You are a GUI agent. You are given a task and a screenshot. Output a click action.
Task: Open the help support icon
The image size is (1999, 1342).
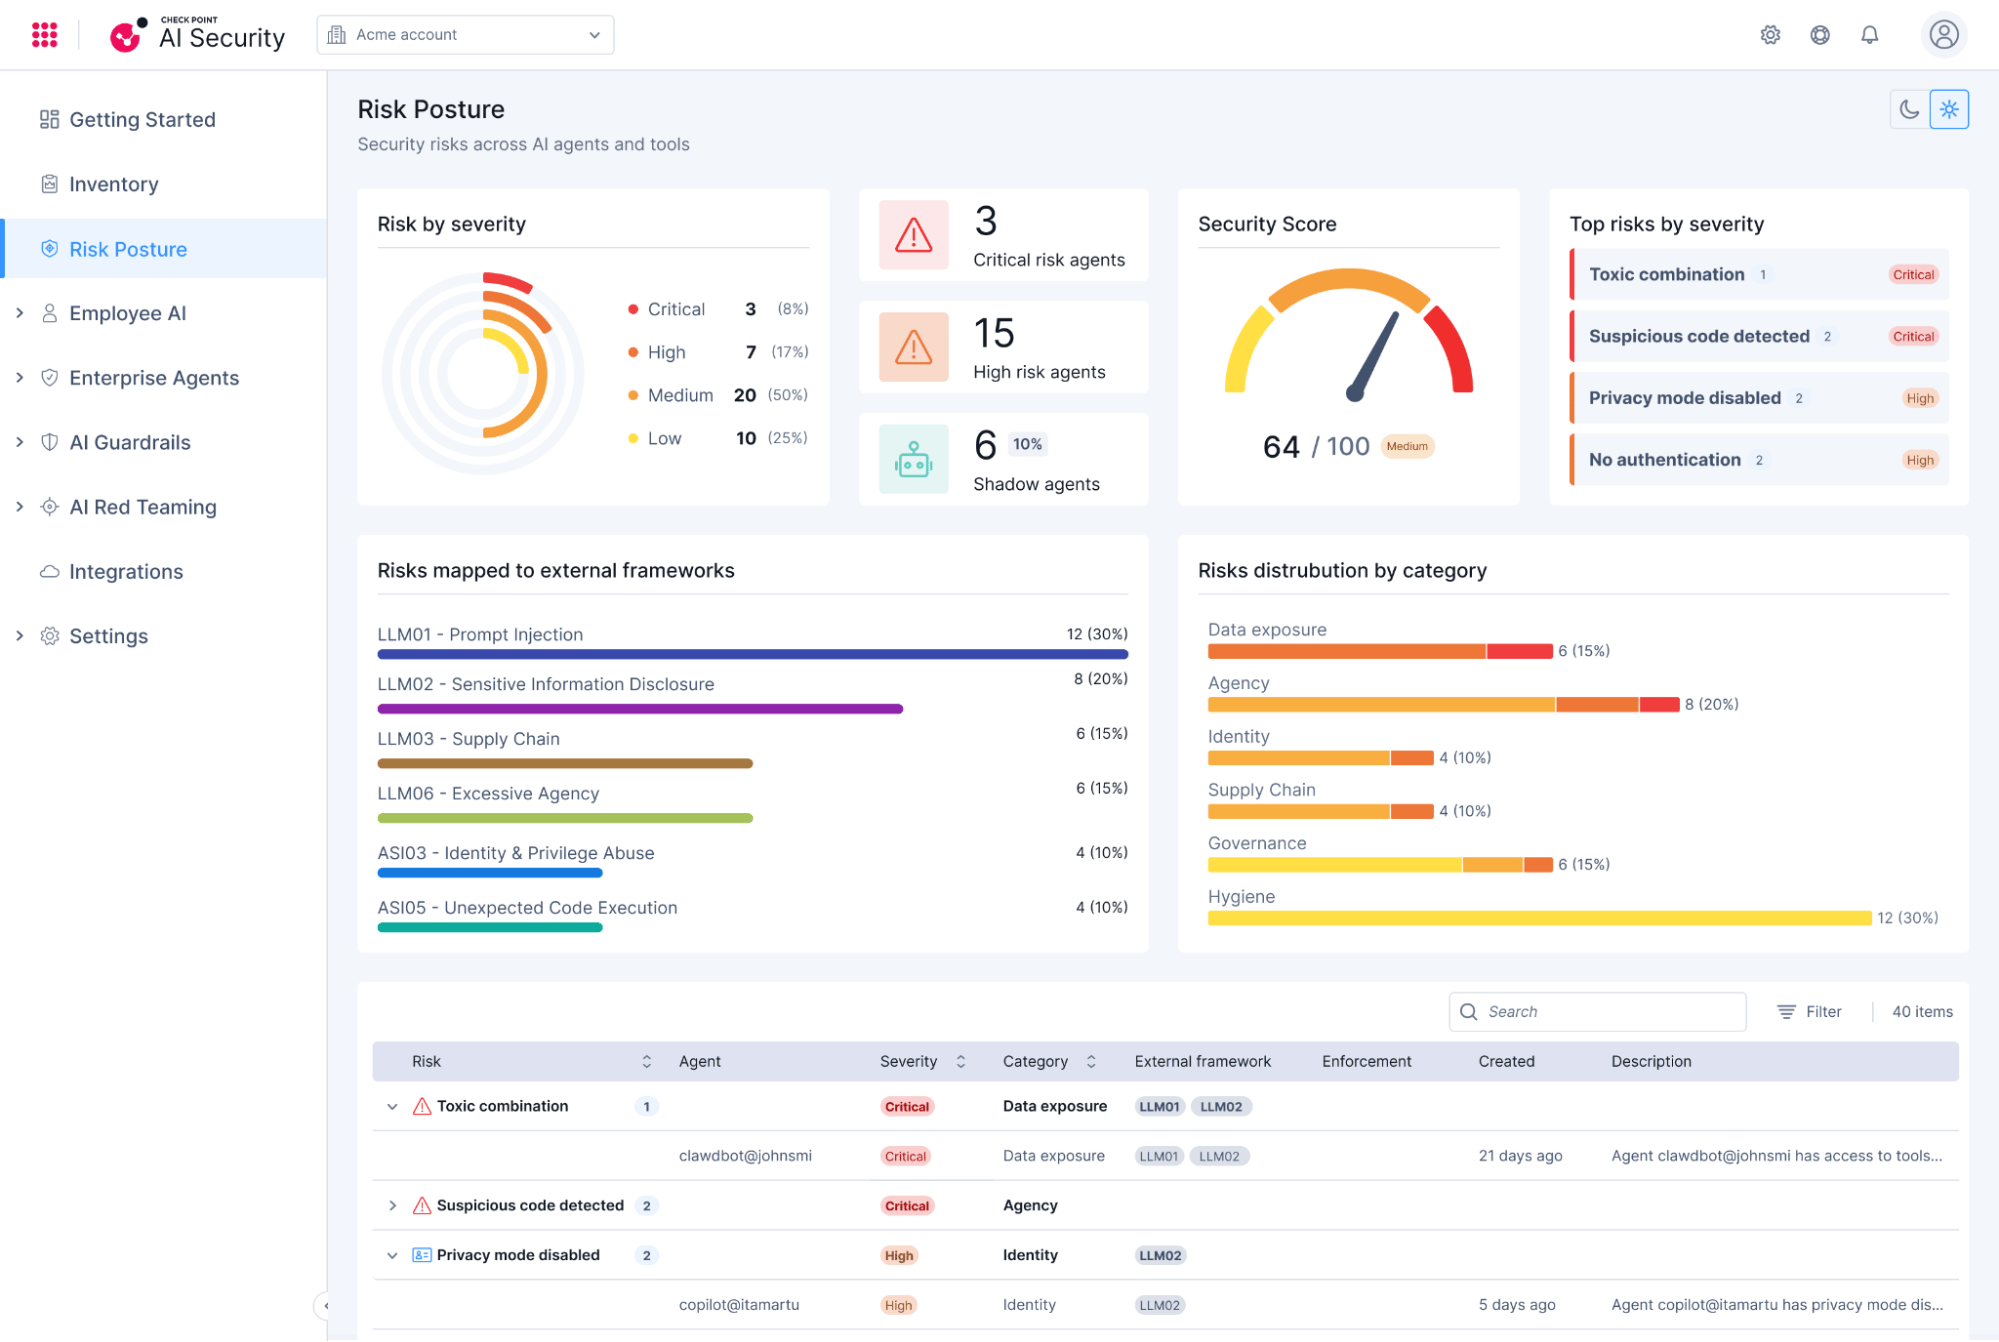coord(1820,35)
